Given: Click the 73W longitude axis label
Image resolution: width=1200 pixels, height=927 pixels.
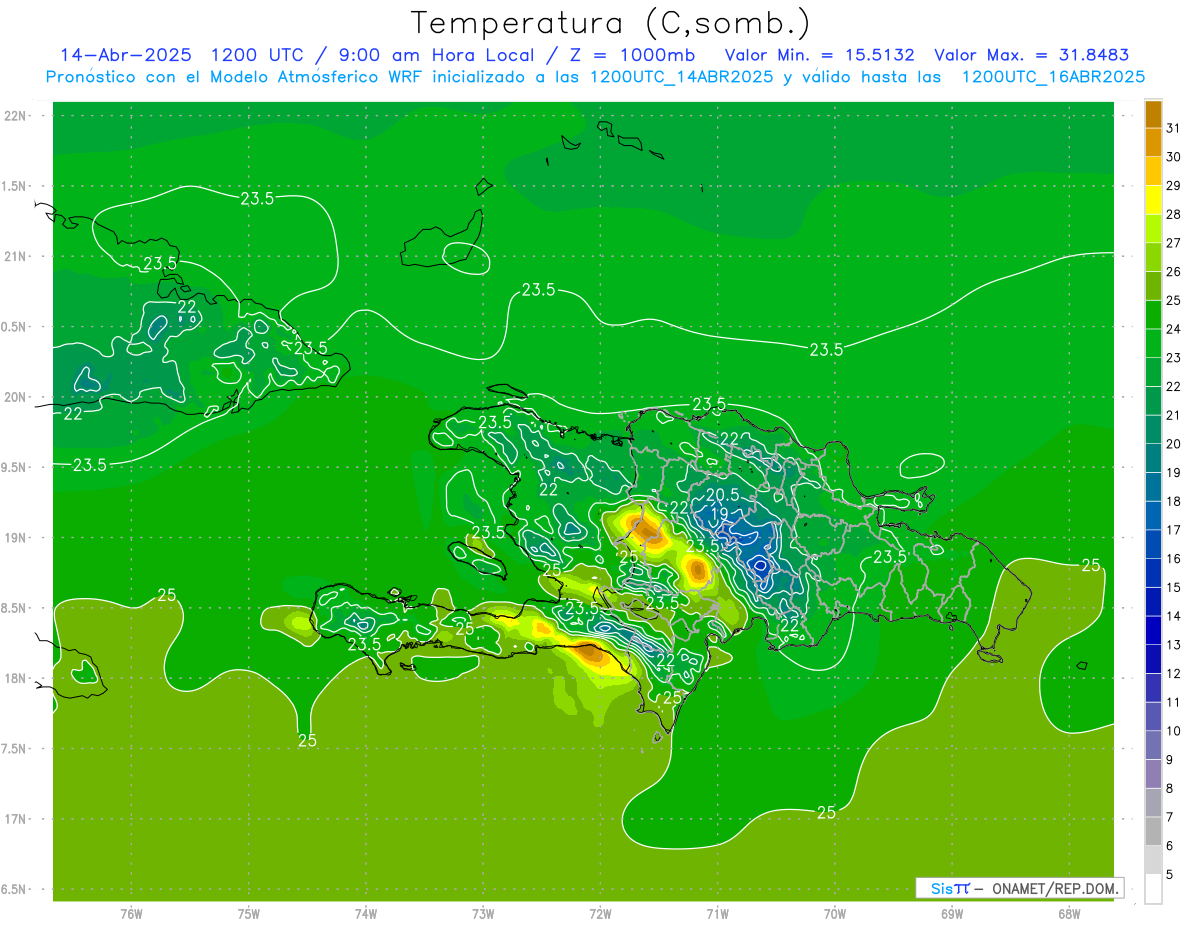Looking at the screenshot, I should (483, 913).
